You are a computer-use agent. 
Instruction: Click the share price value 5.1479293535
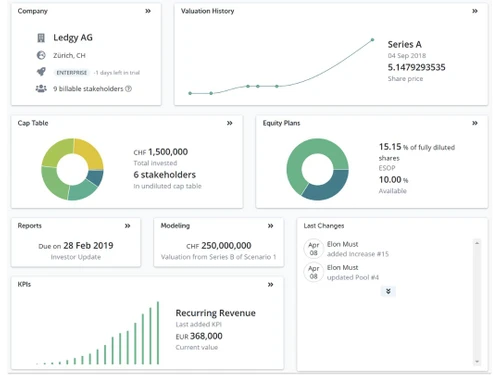click(x=416, y=67)
